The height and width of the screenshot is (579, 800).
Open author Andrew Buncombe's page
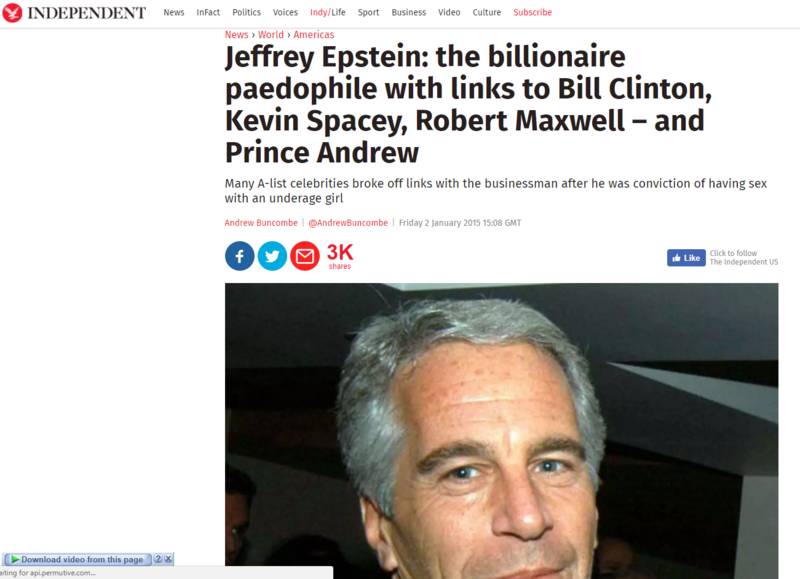[x=261, y=223]
